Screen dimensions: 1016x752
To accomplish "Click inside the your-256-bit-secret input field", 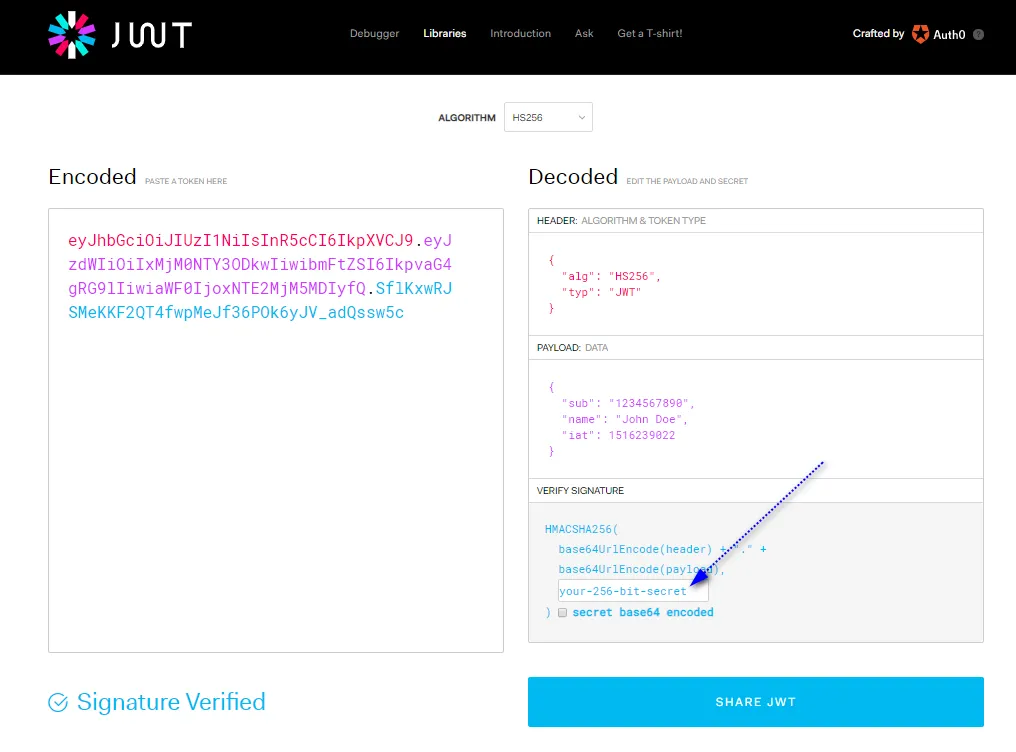I will pyautogui.click(x=633, y=591).
